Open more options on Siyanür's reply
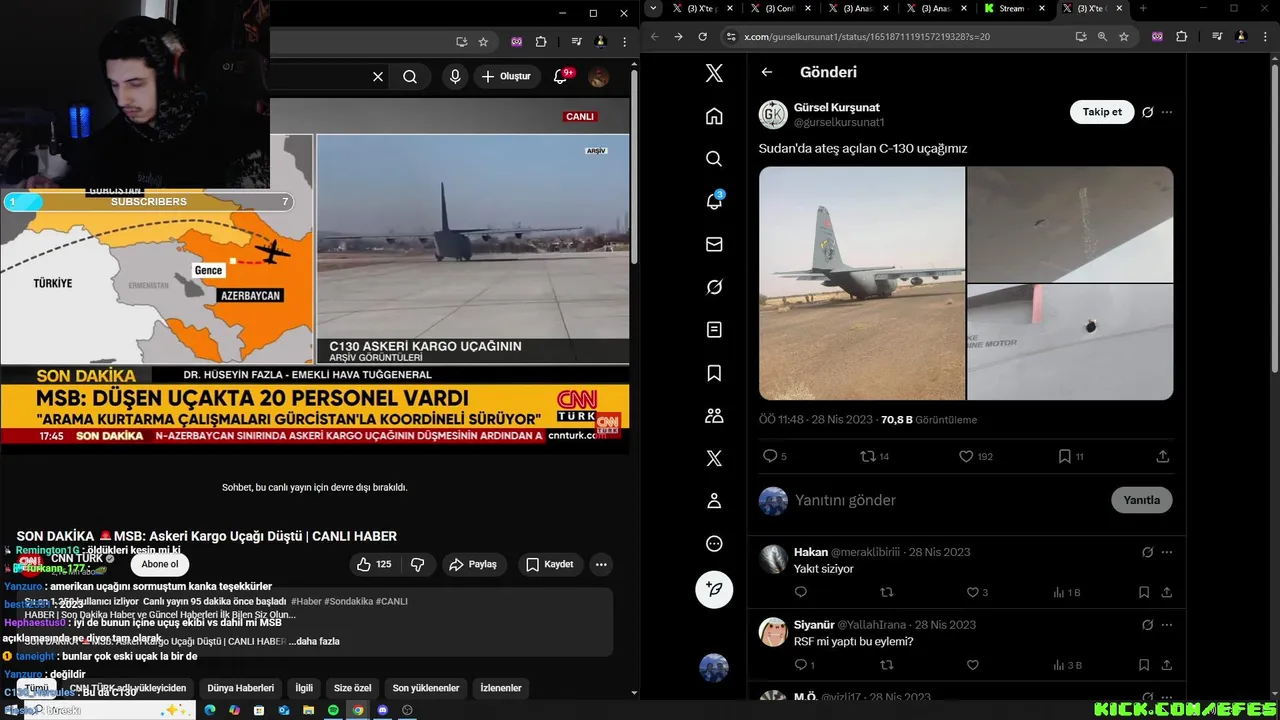The height and width of the screenshot is (720, 1280). [1167, 624]
